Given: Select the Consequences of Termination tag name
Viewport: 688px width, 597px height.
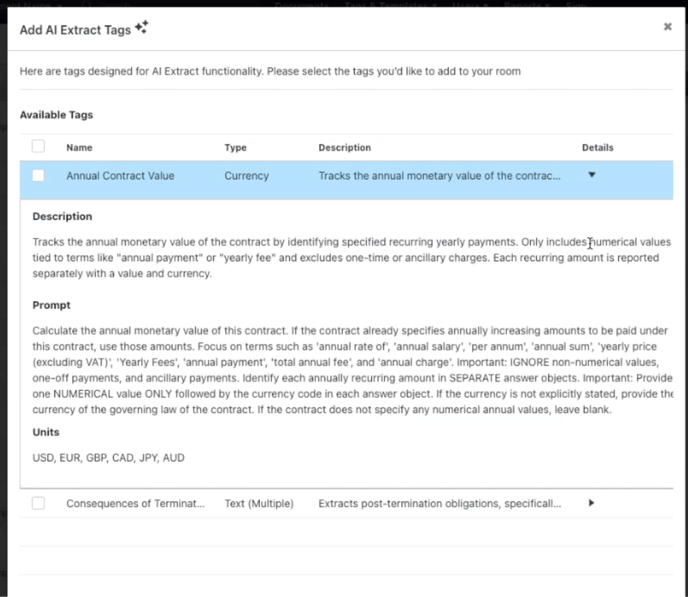Looking at the screenshot, I should [135, 503].
